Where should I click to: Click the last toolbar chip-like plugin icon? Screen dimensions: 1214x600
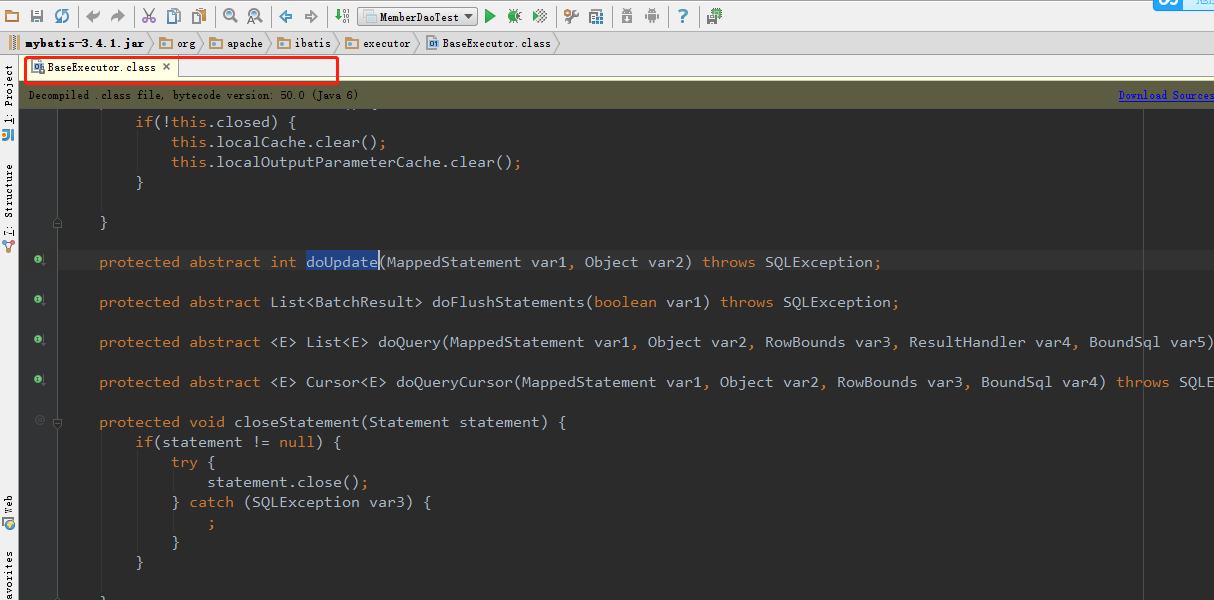click(714, 16)
